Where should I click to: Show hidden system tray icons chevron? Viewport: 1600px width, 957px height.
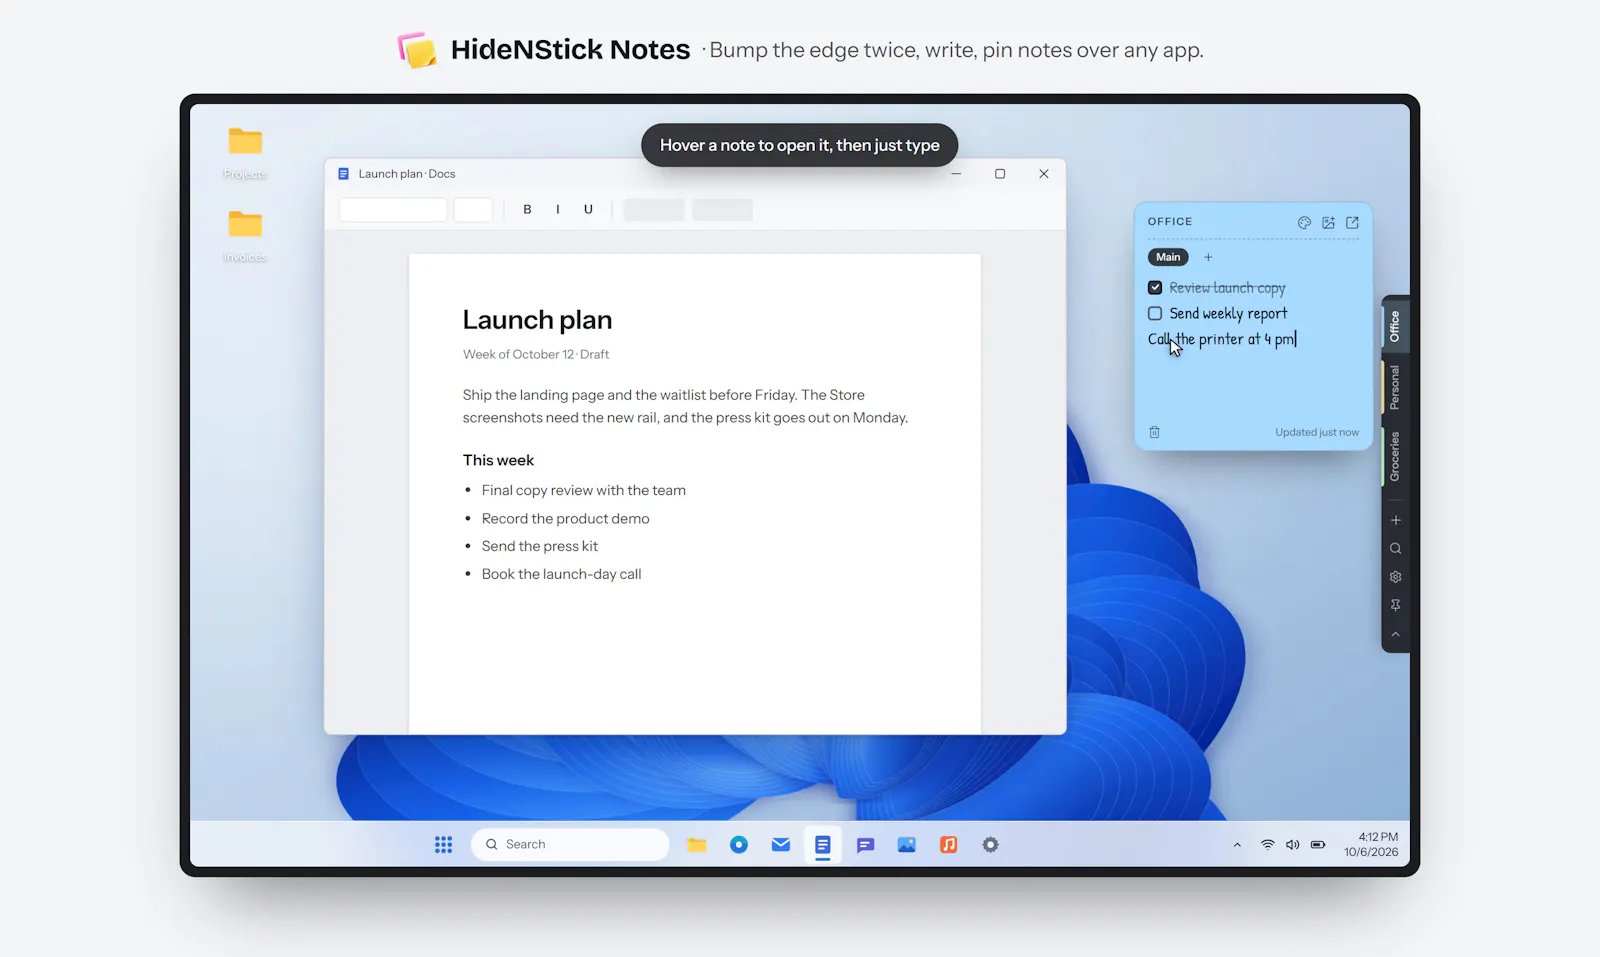pos(1237,845)
